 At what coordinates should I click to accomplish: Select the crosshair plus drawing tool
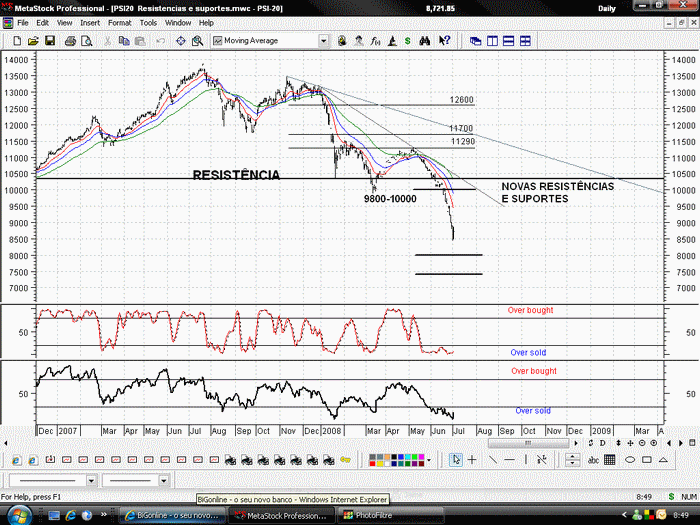coord(472,459)
